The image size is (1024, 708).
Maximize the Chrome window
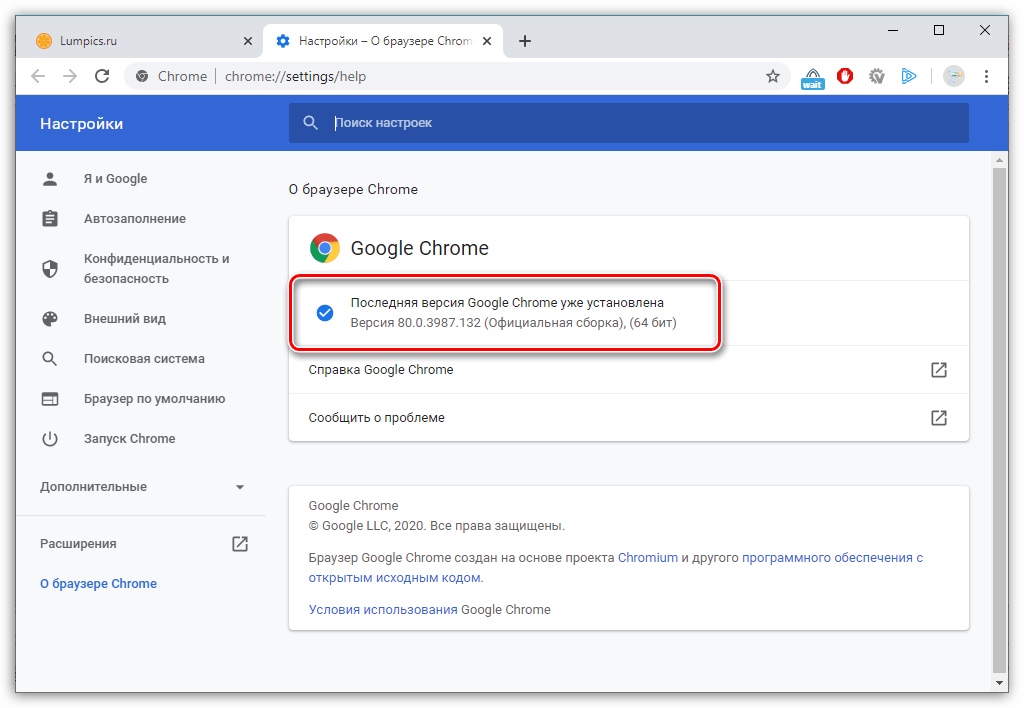[x=938, y=30]
